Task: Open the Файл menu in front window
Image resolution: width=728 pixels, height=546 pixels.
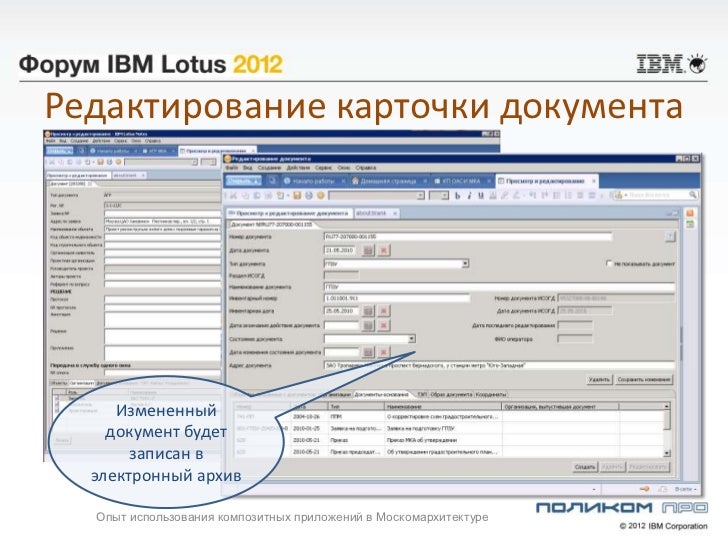Action: 232,168
